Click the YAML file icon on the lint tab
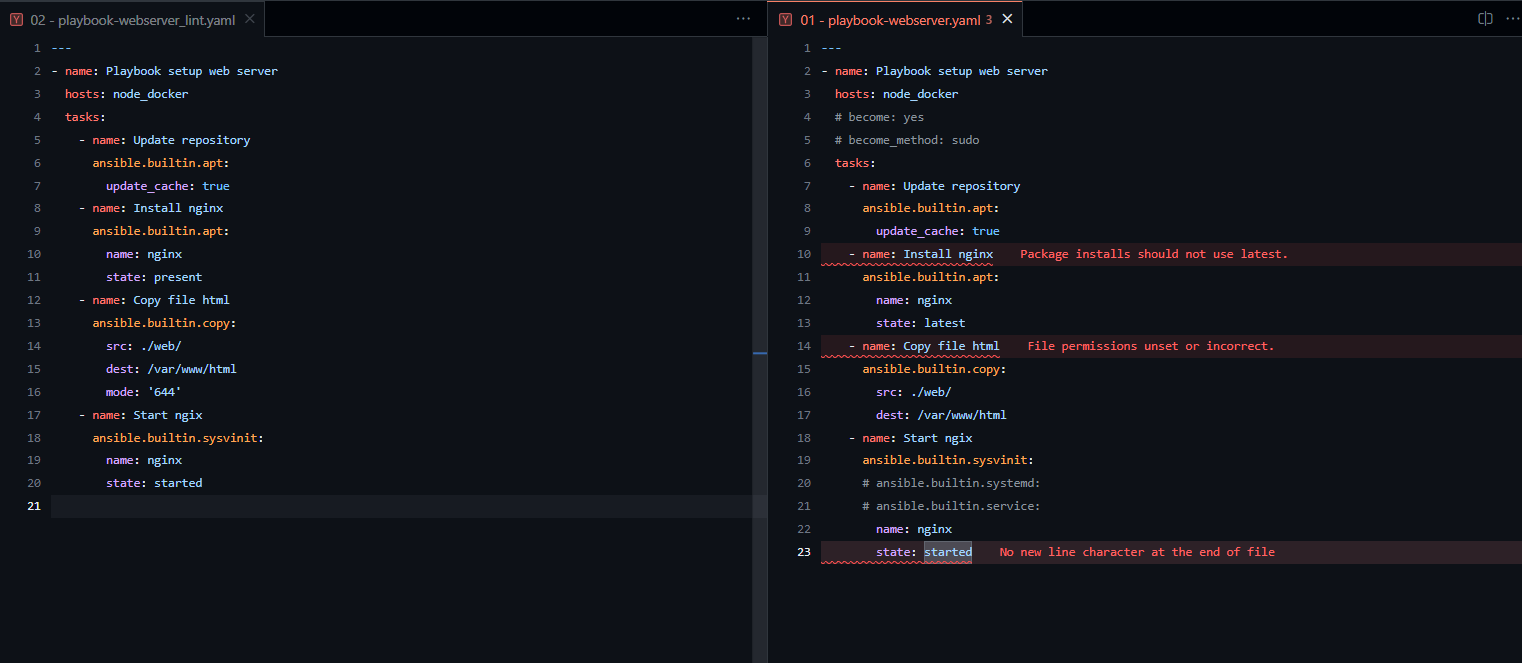 point(16,19)
